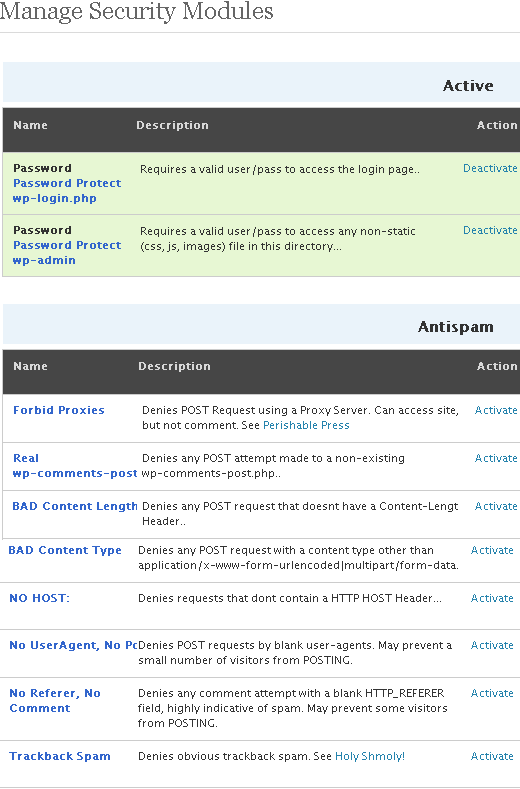
Task: Activate the No UserAgent module
Action: pos(492,646)
